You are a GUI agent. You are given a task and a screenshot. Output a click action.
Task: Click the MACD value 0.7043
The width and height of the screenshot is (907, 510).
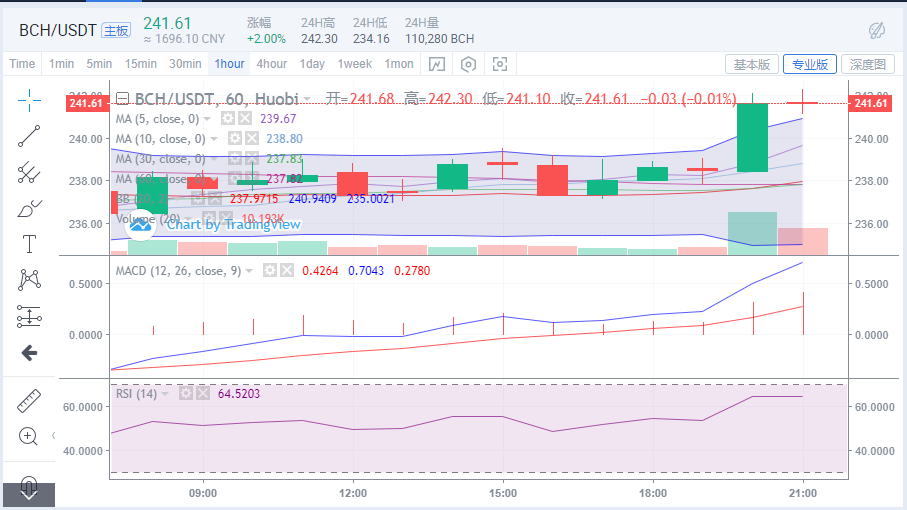(x=366, y=271)
